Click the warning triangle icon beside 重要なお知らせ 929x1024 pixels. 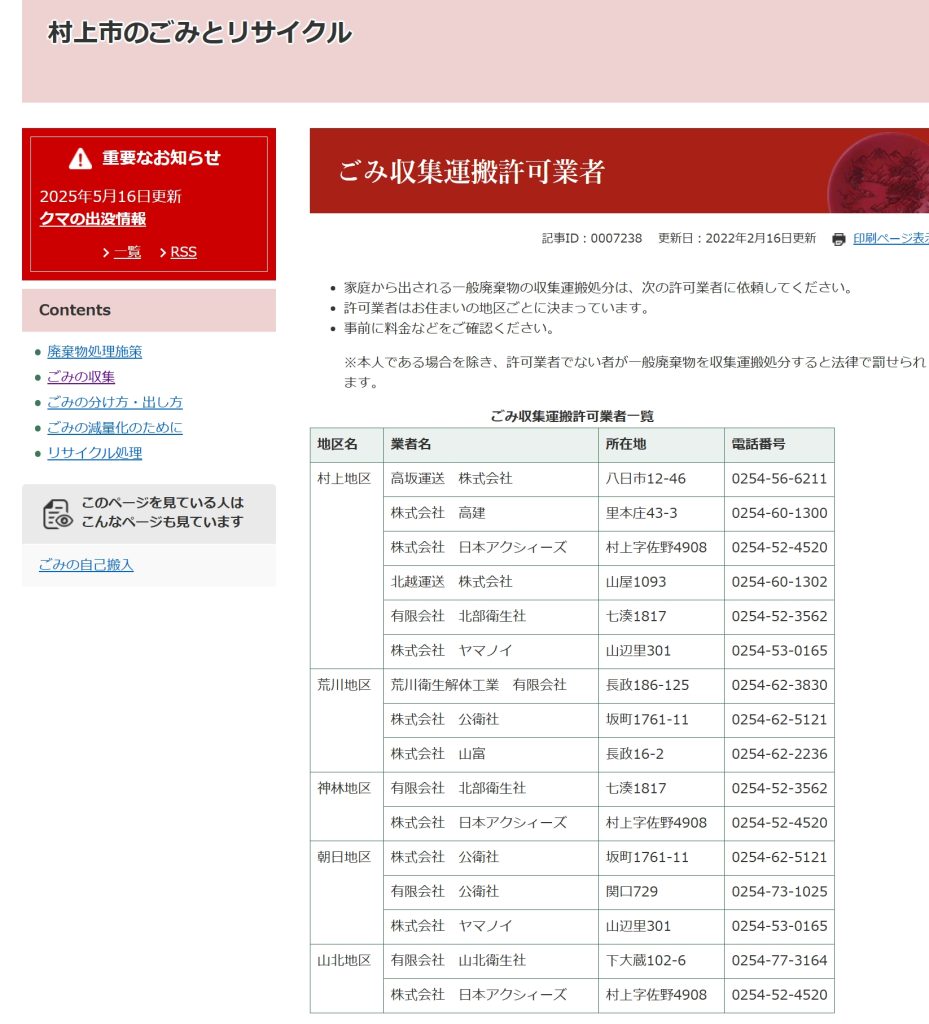coord(80,158)
